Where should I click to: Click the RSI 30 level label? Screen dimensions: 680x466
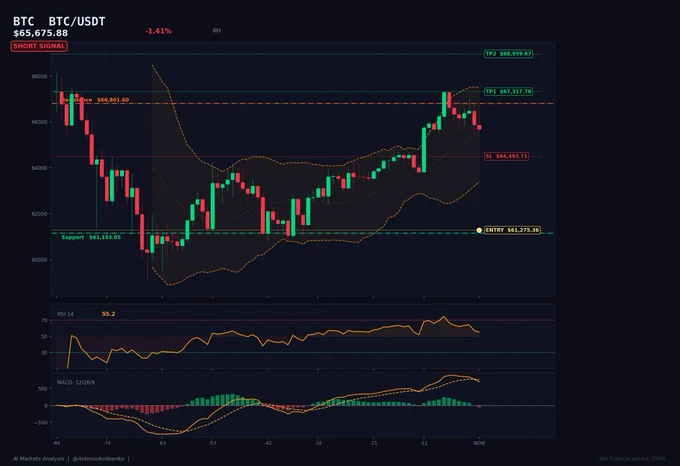(x=44, y=353)
